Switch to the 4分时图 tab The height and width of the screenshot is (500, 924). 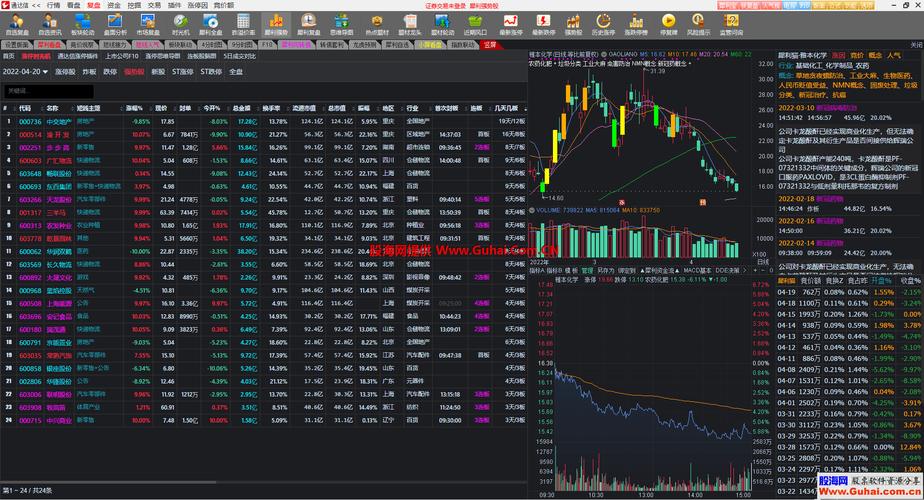pos(212,45)
